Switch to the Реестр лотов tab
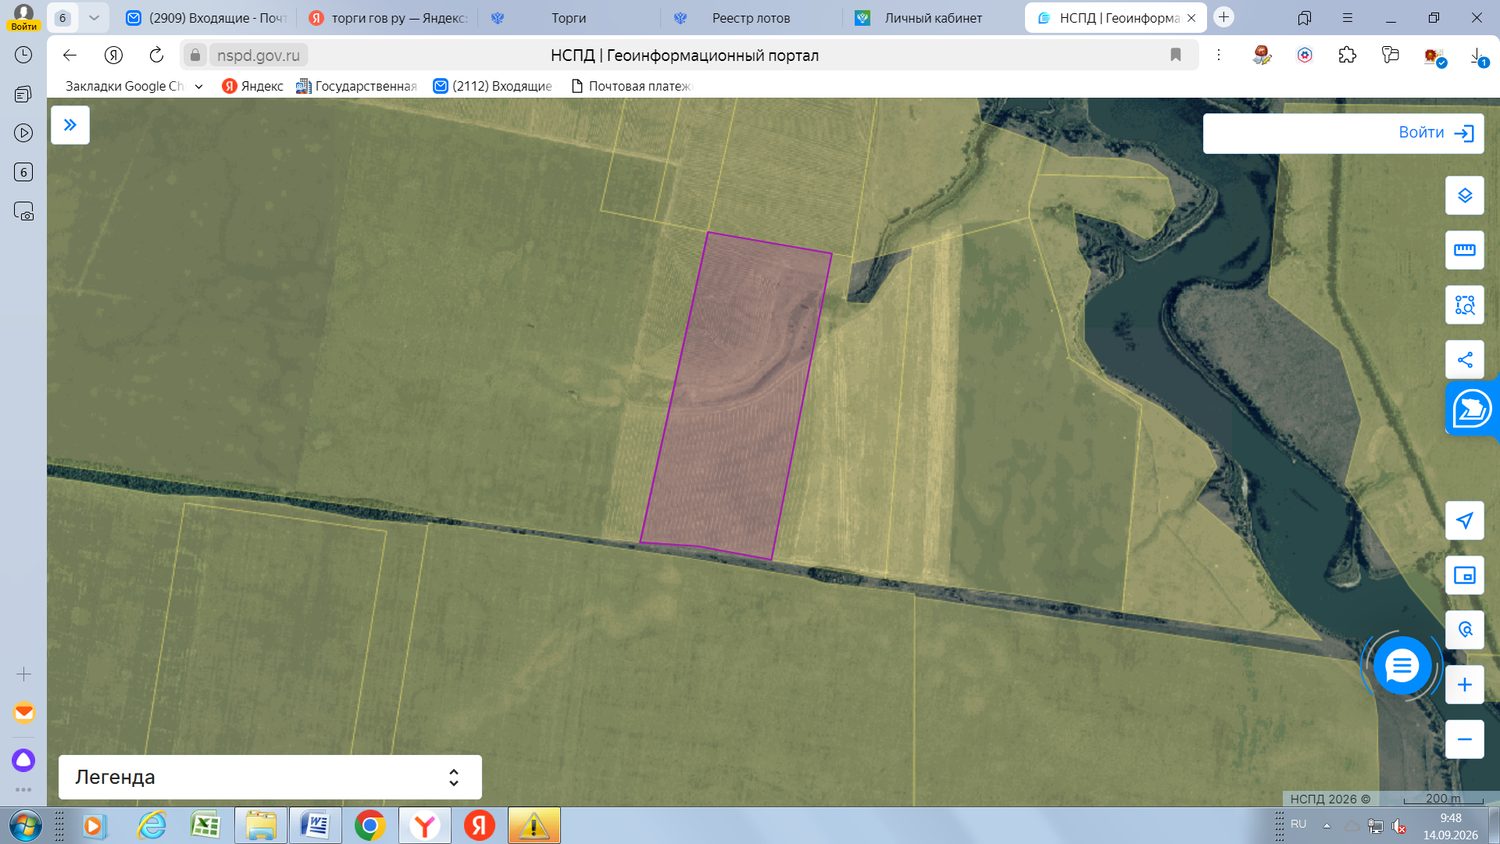1500x844 pixels. click(x=750, y=18)
